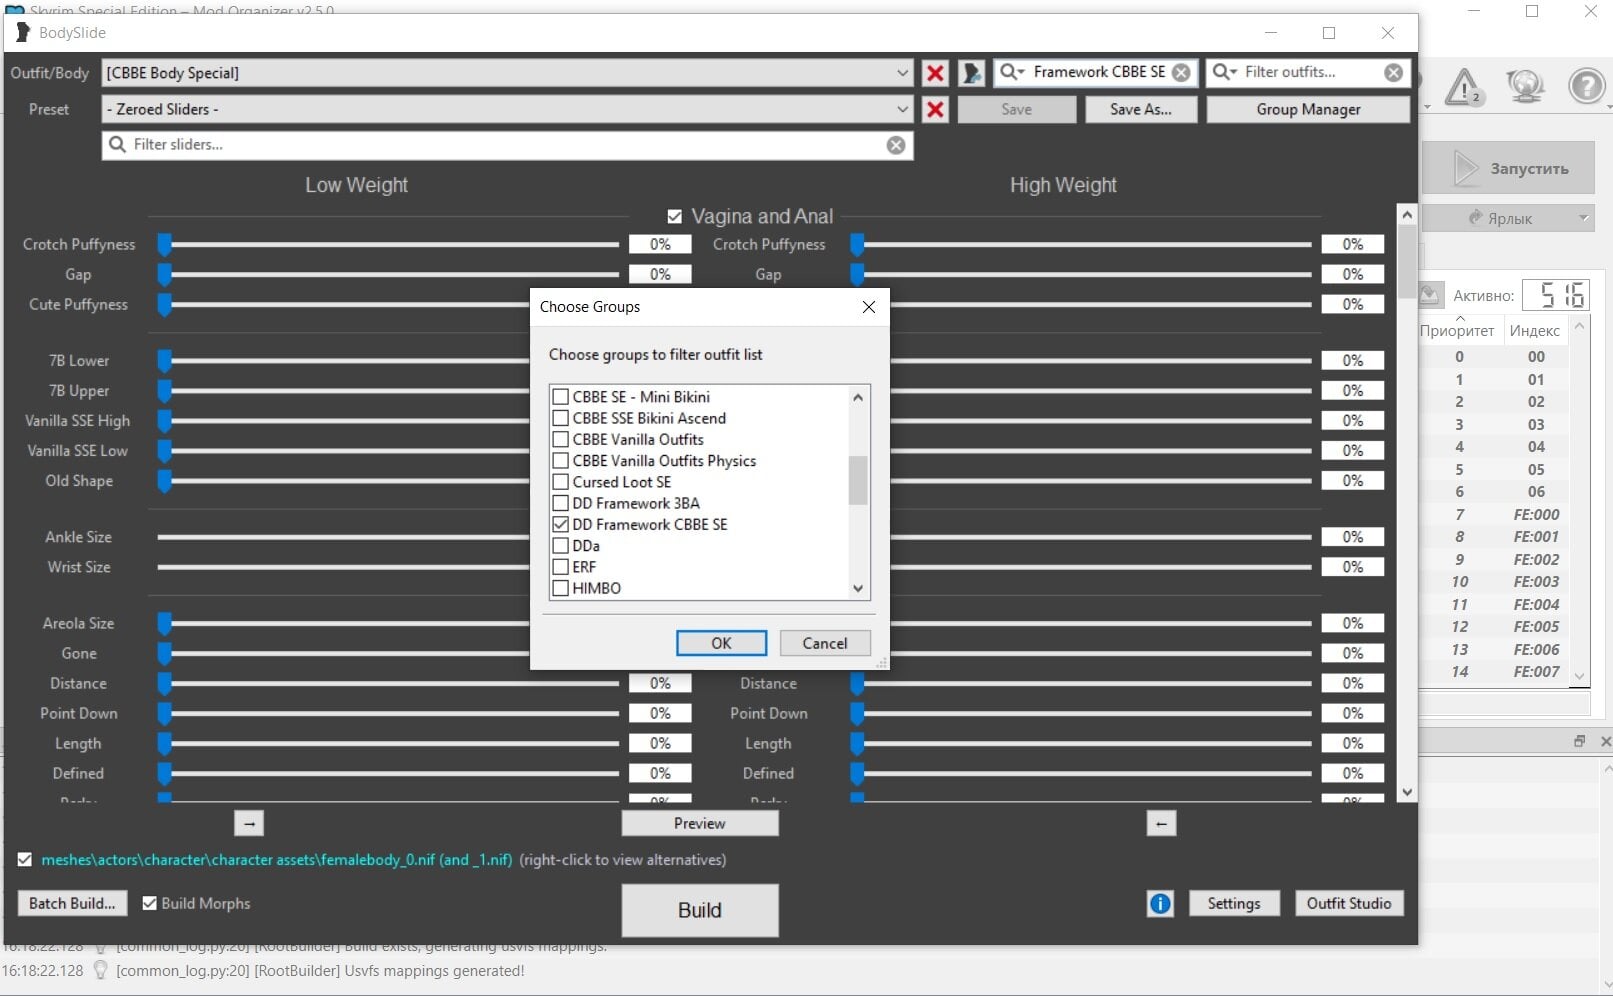Toggle the Vagina and Anal category checkbox
Image resolution: width=1613 pixels, height=996 pixels.
(675, 216)
